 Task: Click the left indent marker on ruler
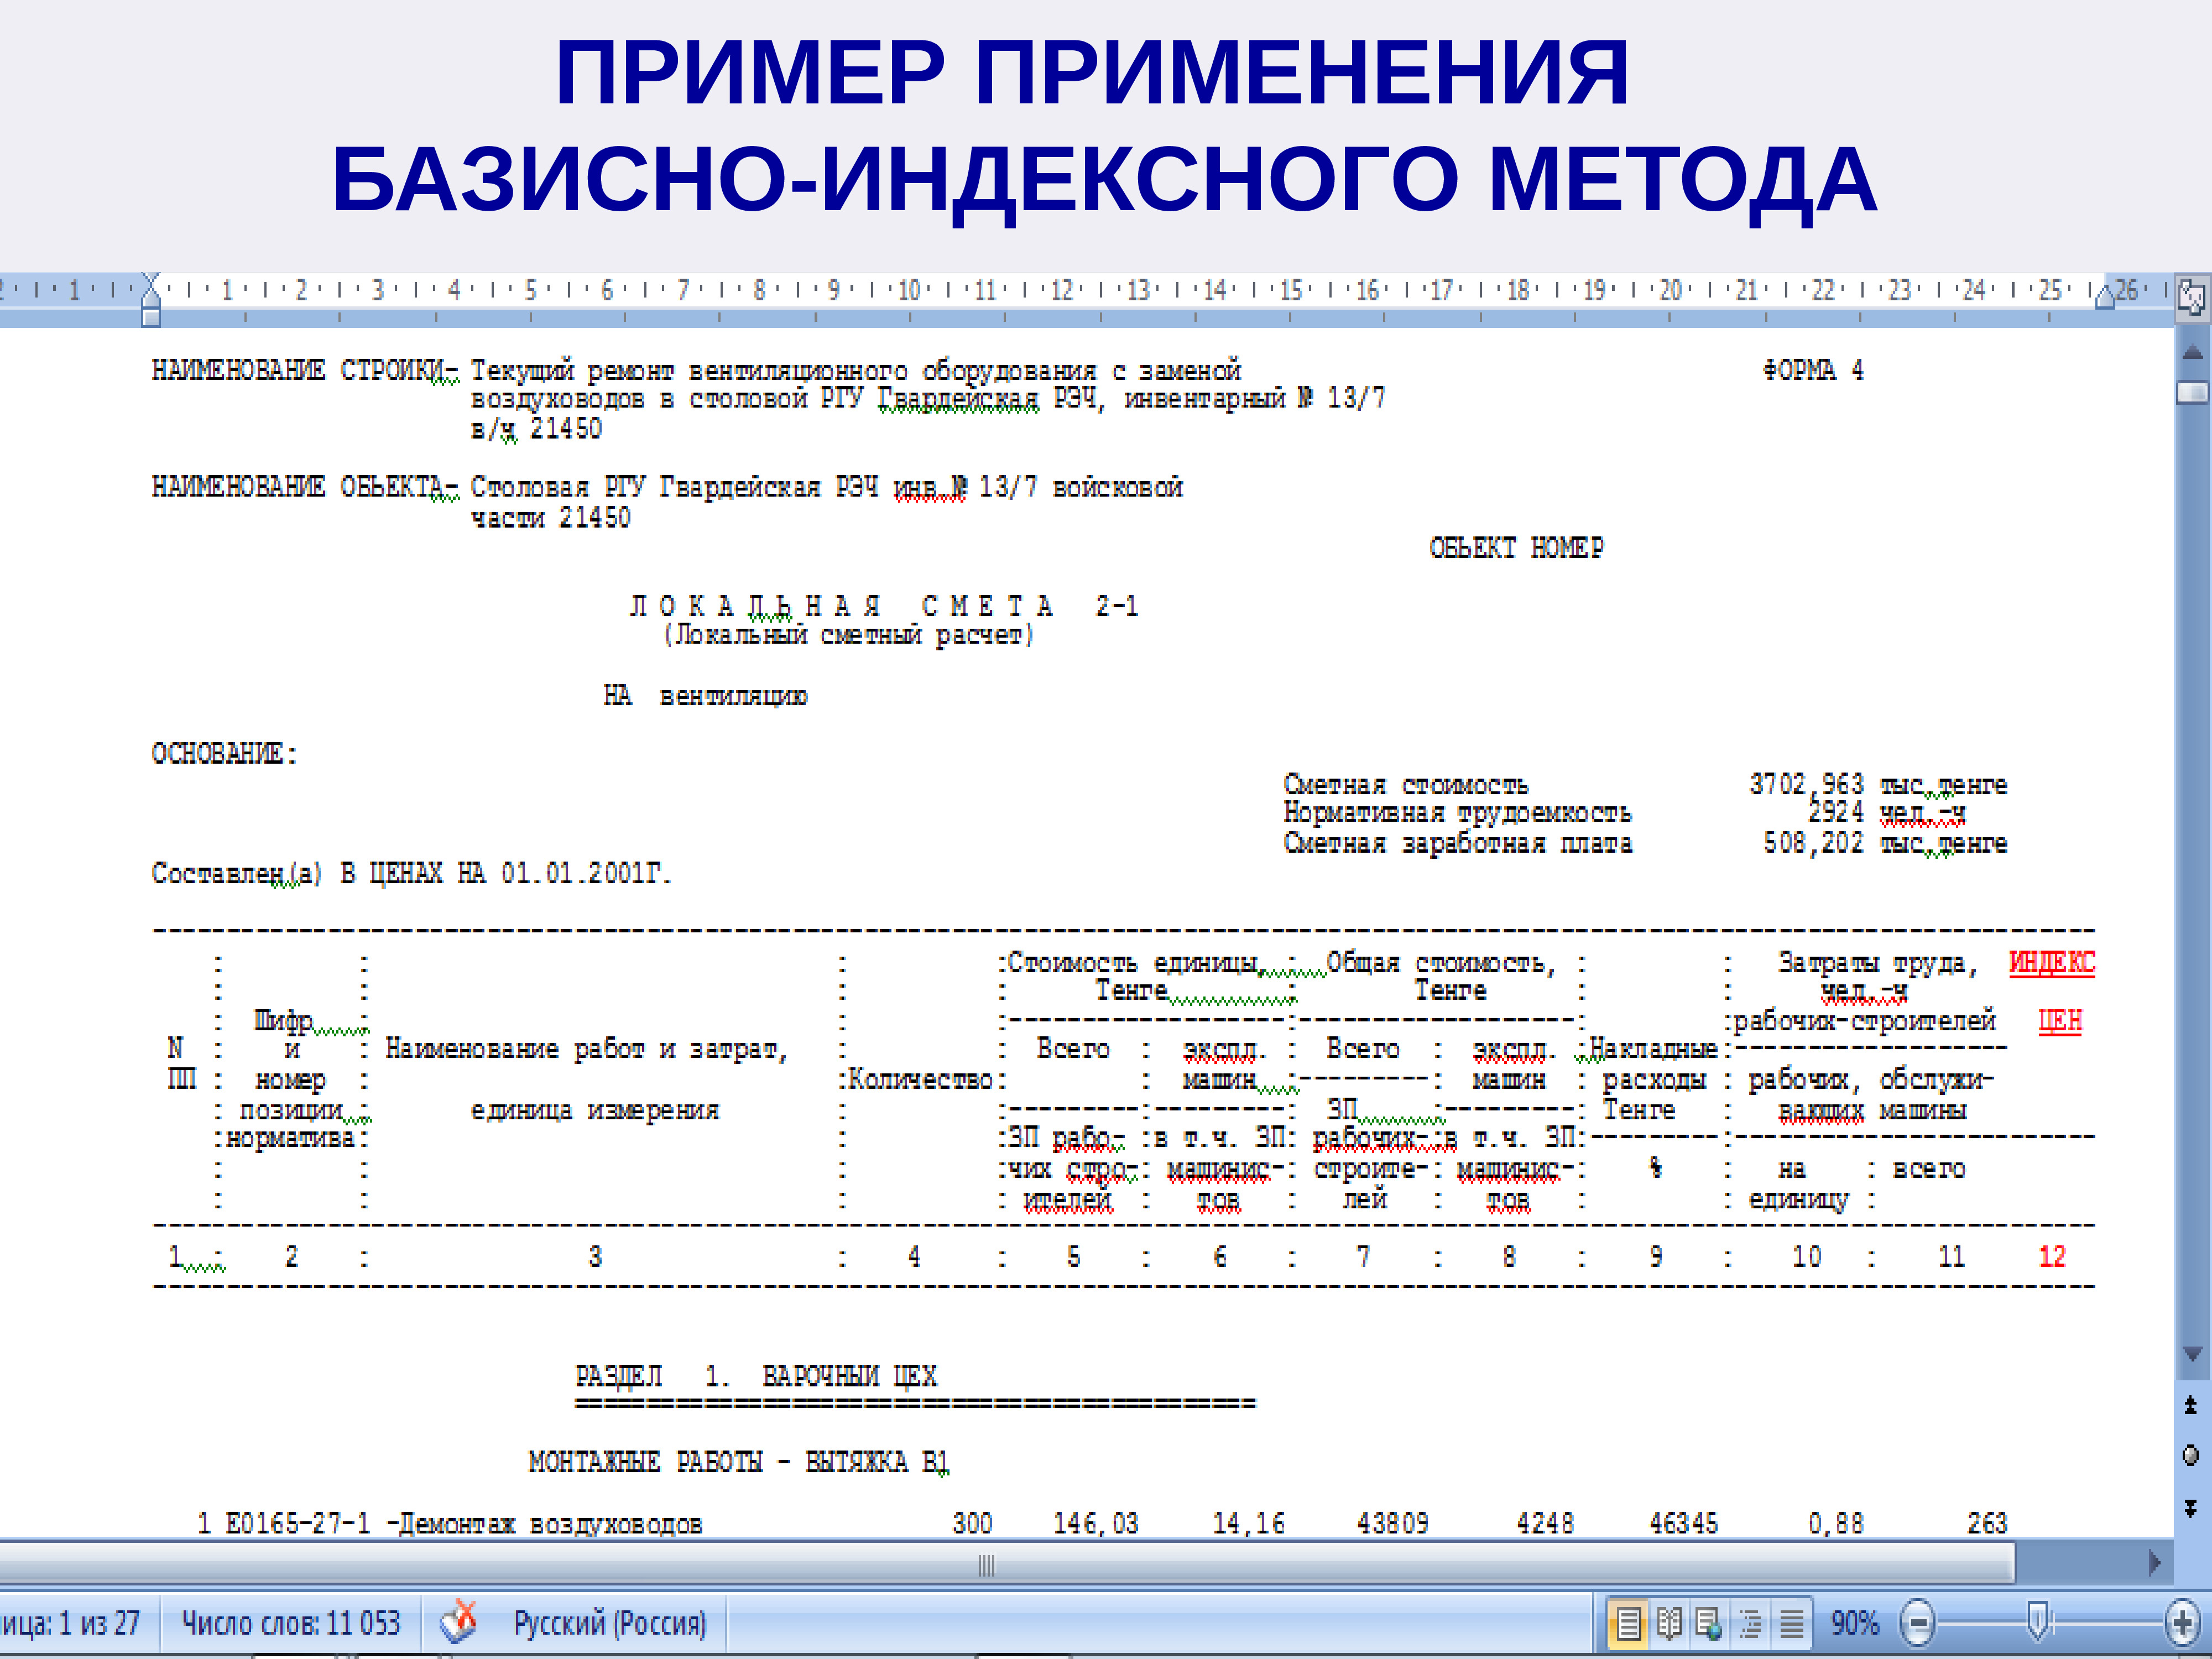151,300
